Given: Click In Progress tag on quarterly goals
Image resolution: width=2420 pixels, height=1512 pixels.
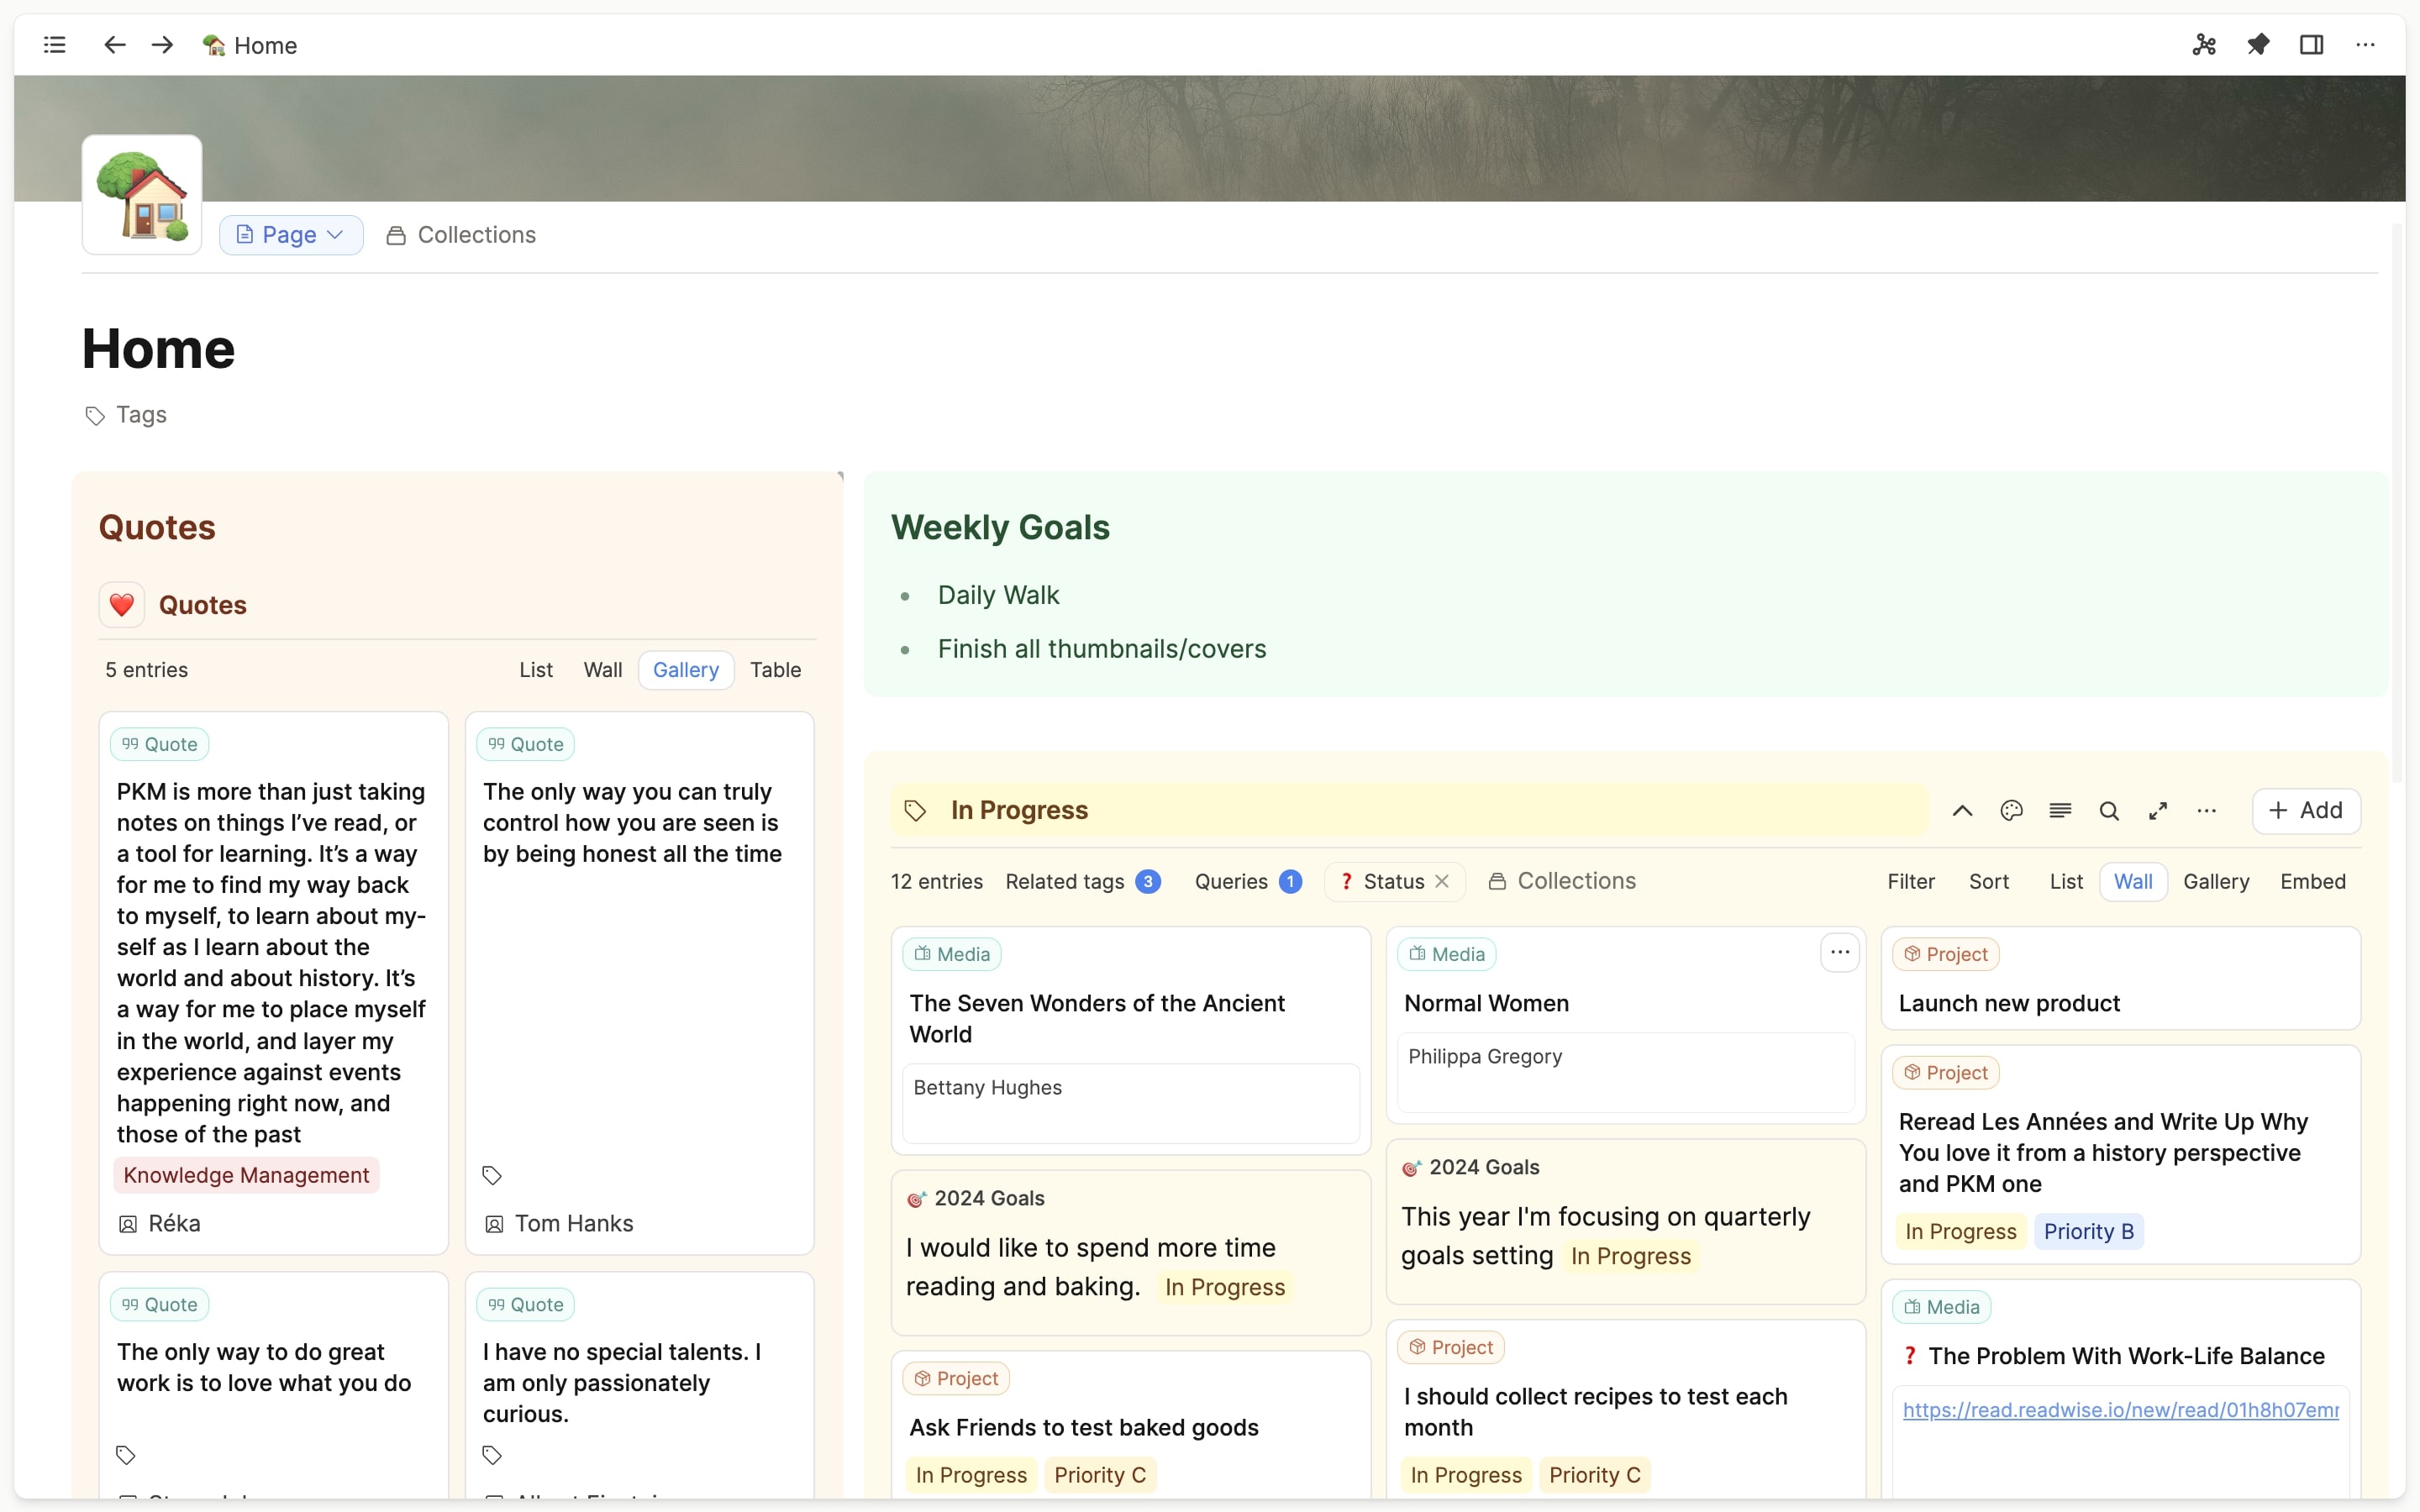Looking at the screenshot, I should [1630, 1257].
